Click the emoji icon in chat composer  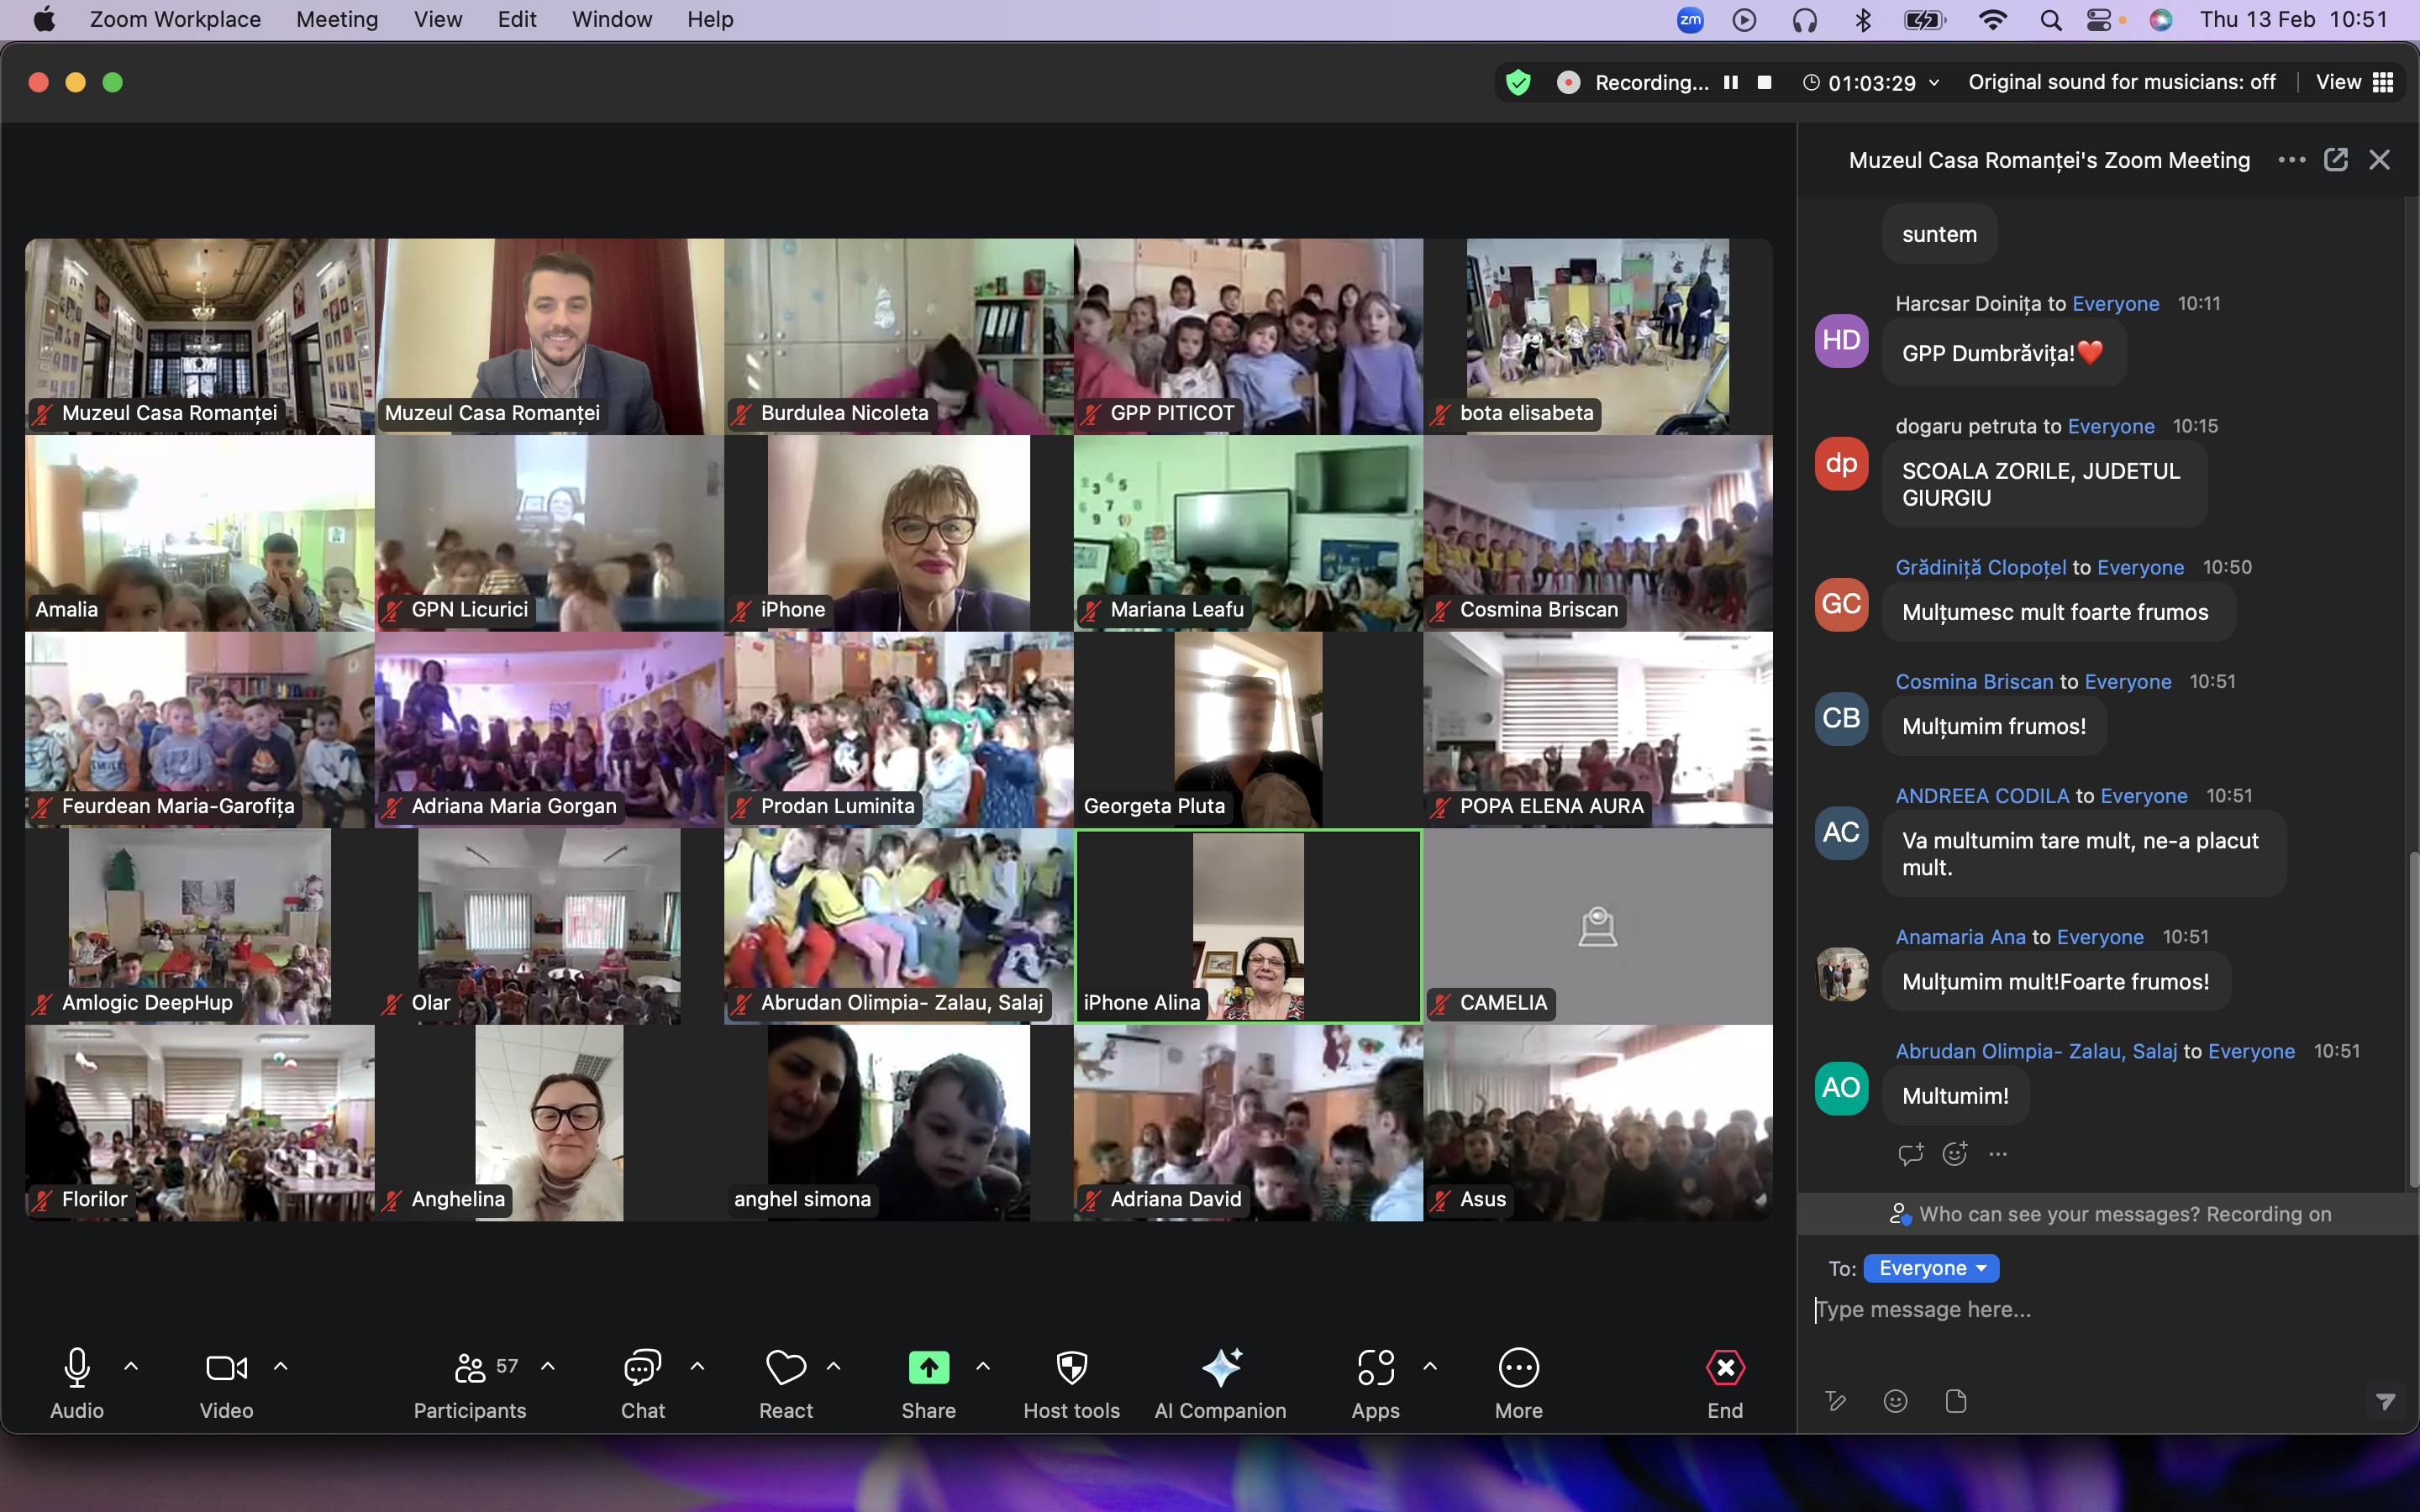[1895, 1401]
